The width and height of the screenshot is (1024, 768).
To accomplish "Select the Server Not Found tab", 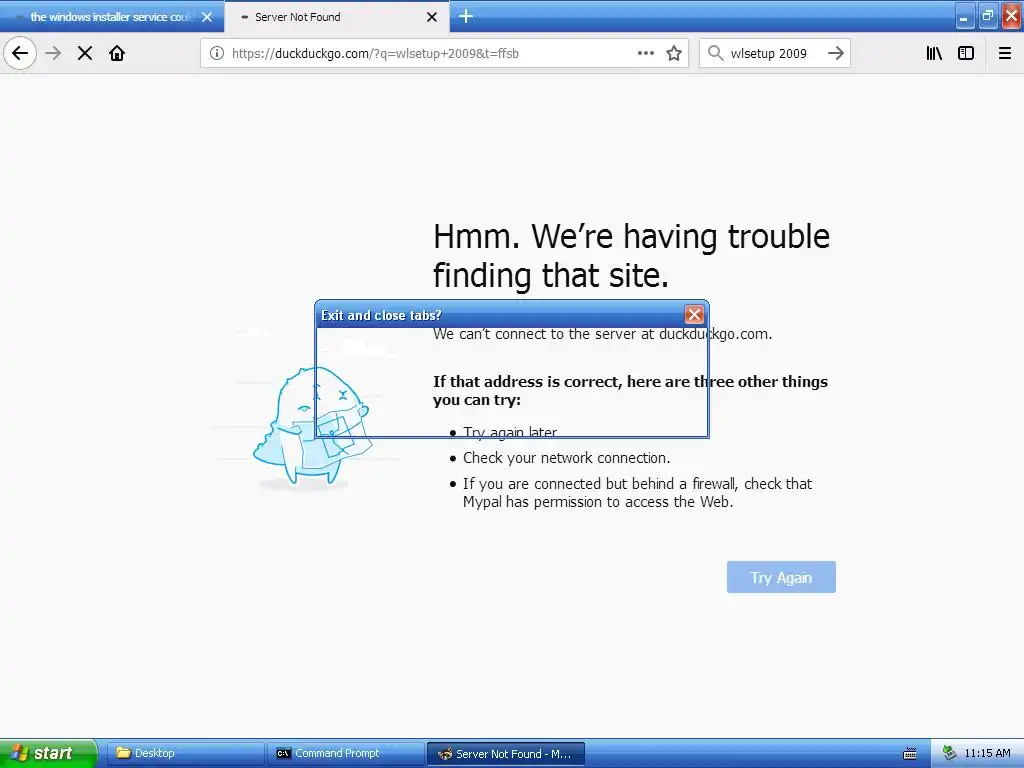I will point(336,17).
